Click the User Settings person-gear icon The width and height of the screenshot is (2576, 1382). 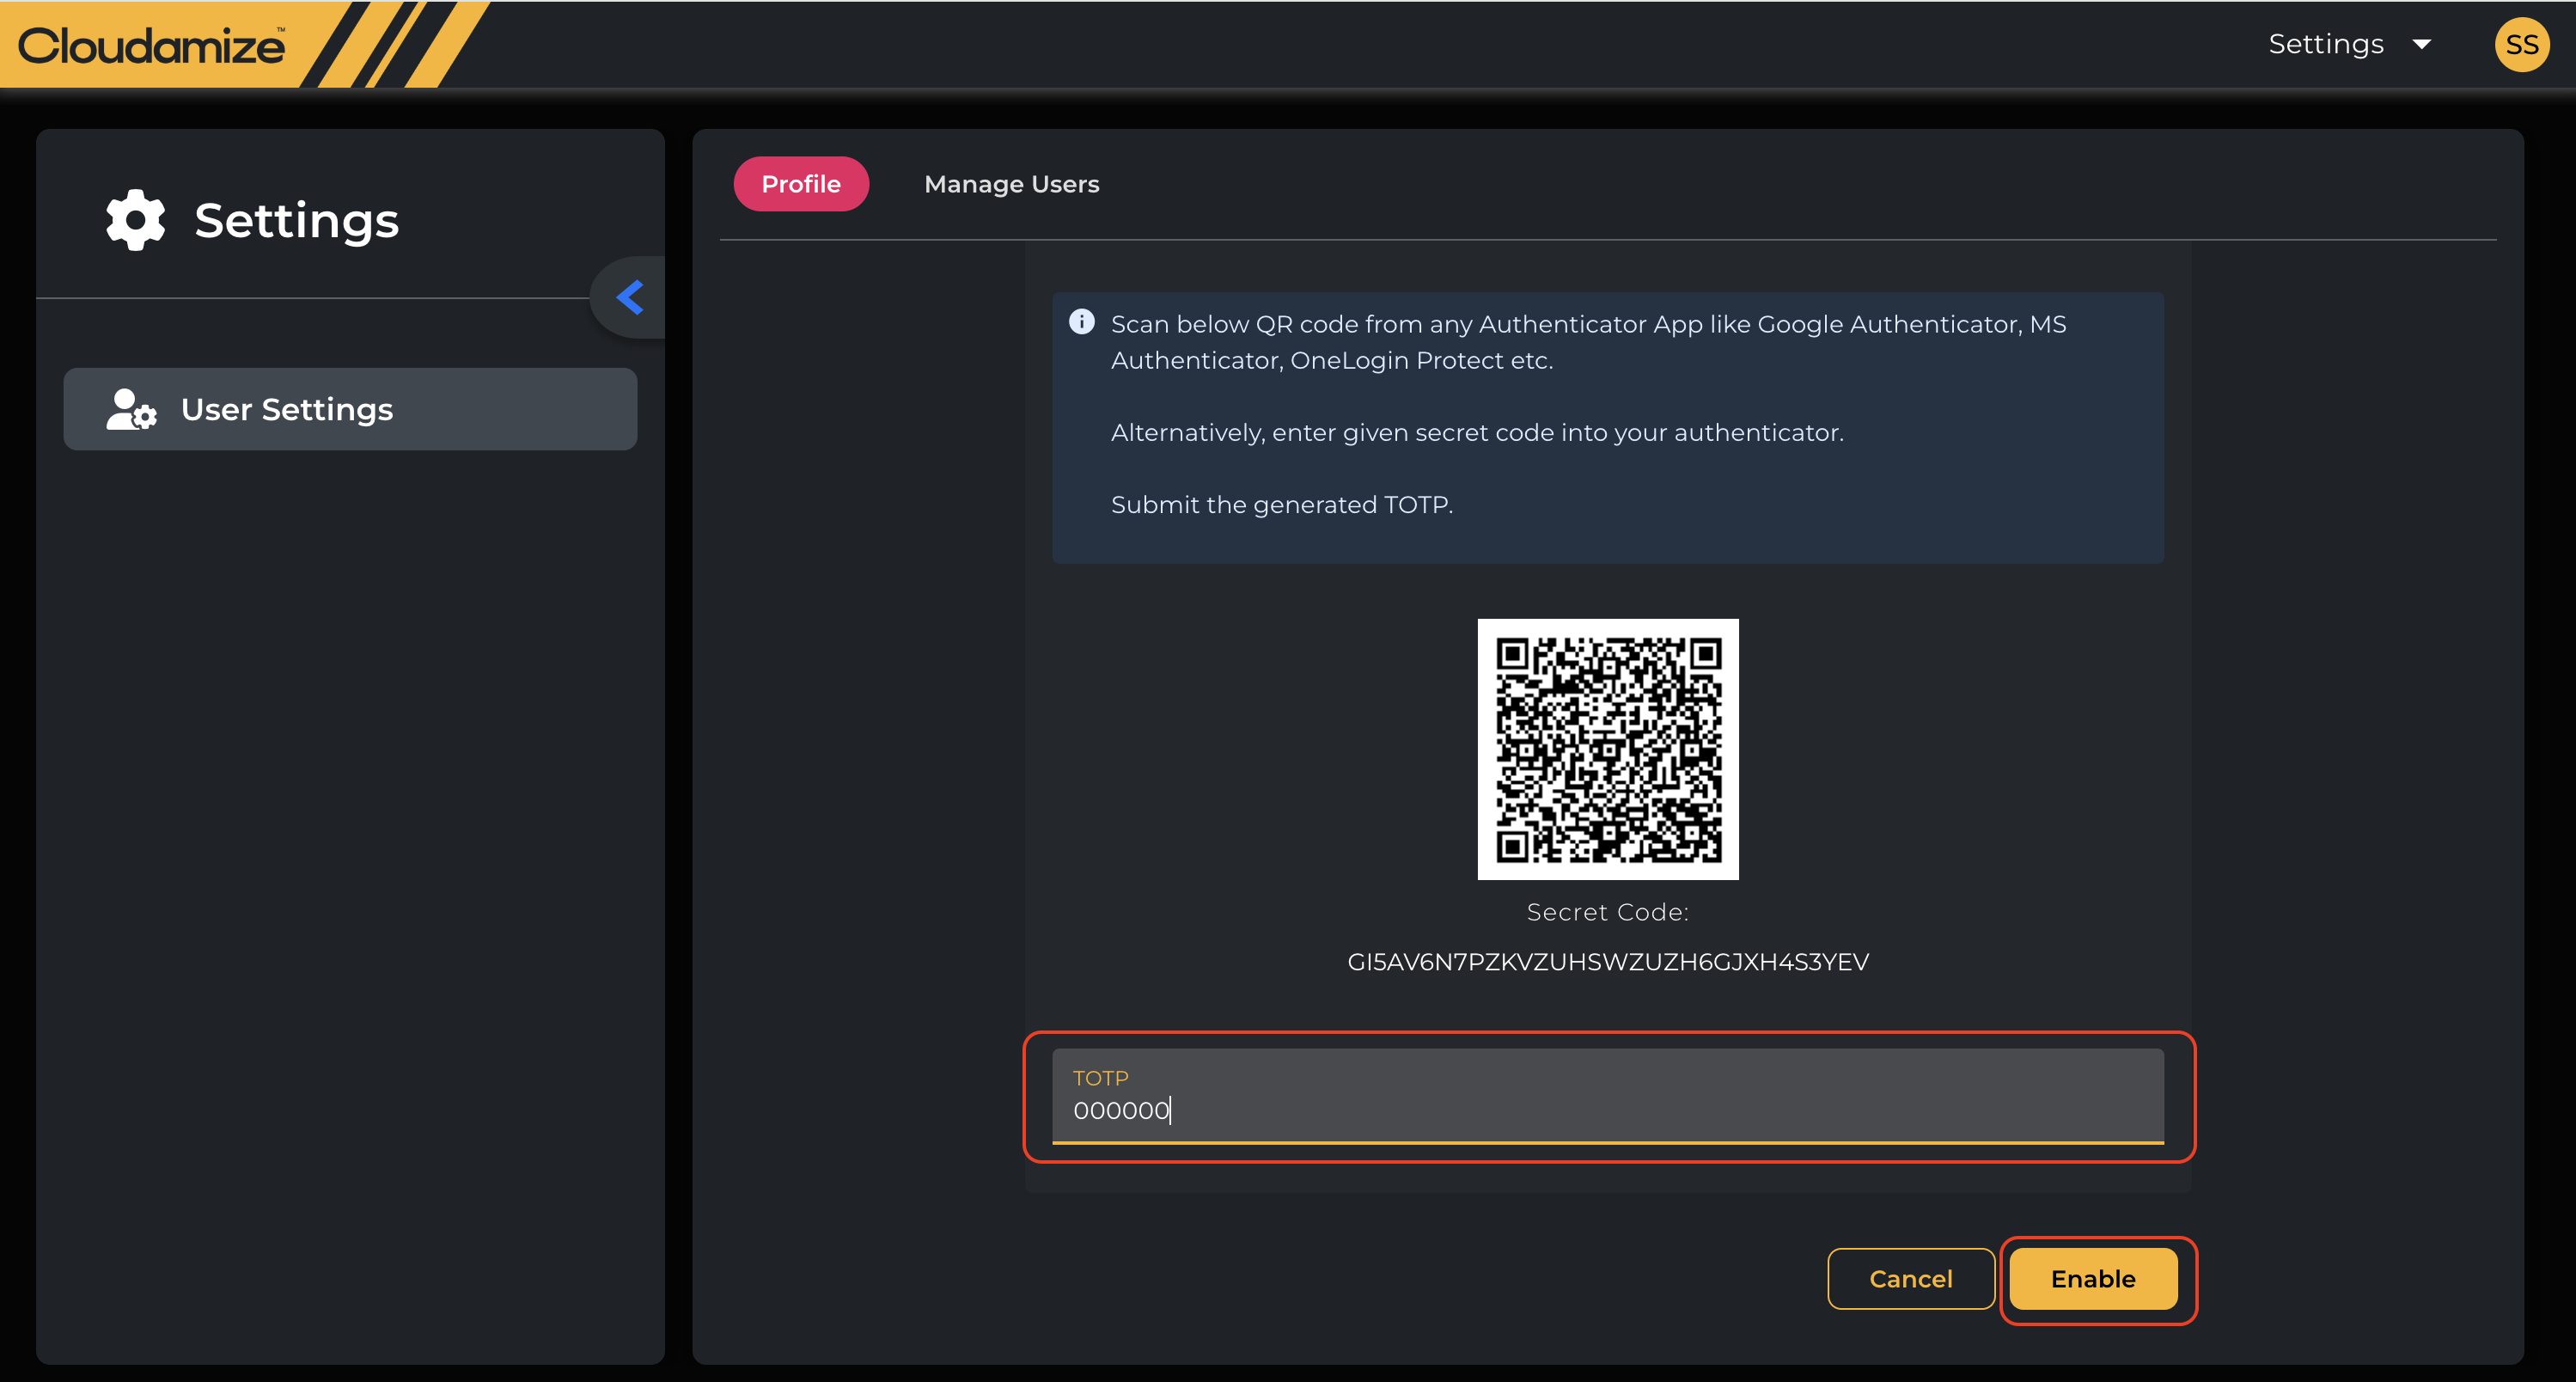[x=131, y=410]
